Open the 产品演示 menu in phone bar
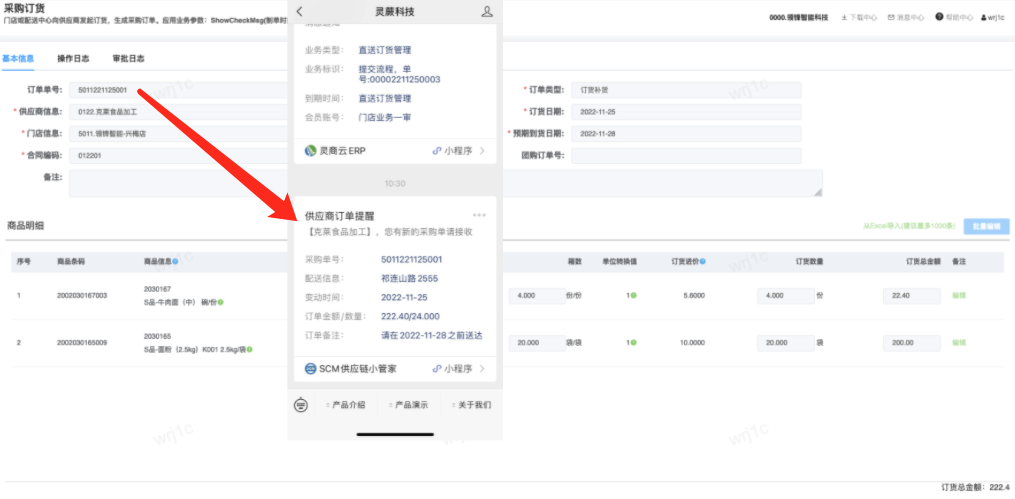Viewport: 1015px width, 499px height. pos(408,405)
